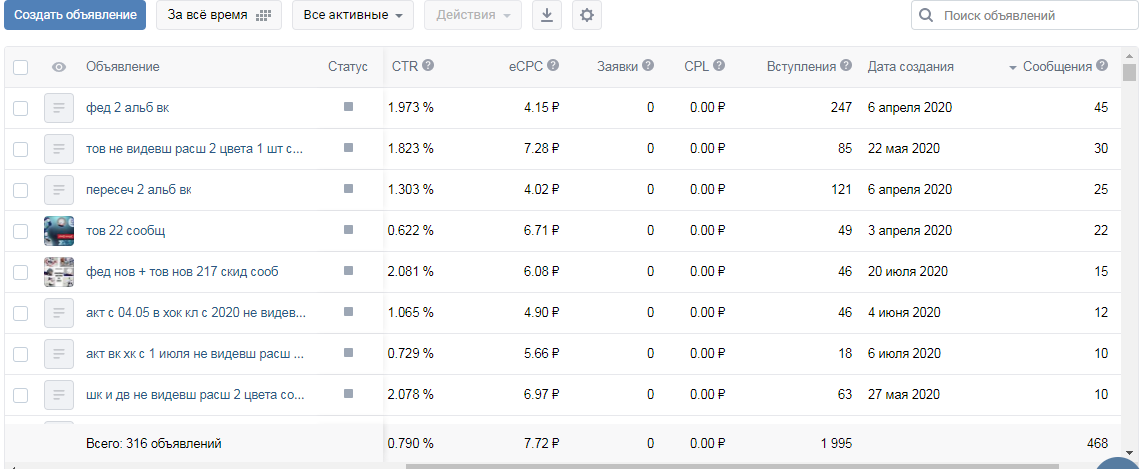This screenshot has height=469, width=1145.
Task: Click the "Создать объявление" button
Action: 75,15
